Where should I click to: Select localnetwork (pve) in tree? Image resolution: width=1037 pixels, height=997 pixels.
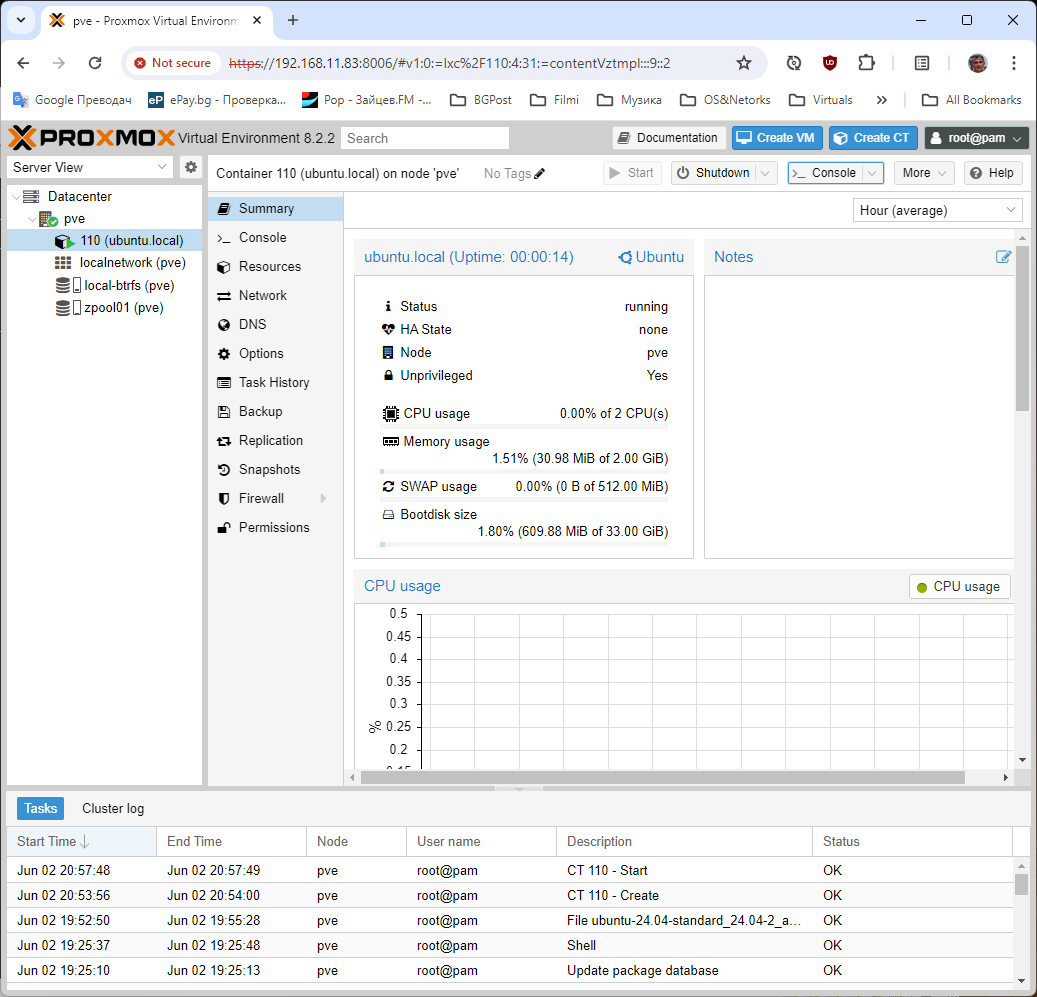104,262
